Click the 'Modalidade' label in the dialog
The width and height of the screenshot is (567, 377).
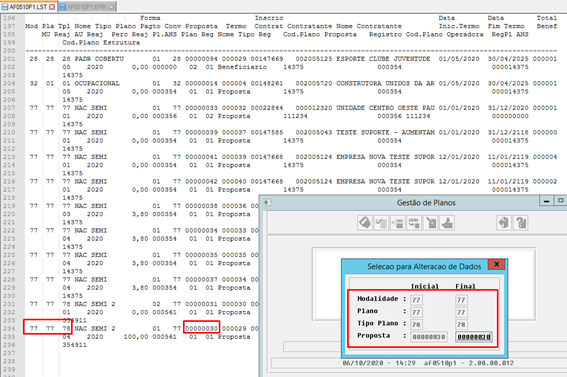coord(378,299)
